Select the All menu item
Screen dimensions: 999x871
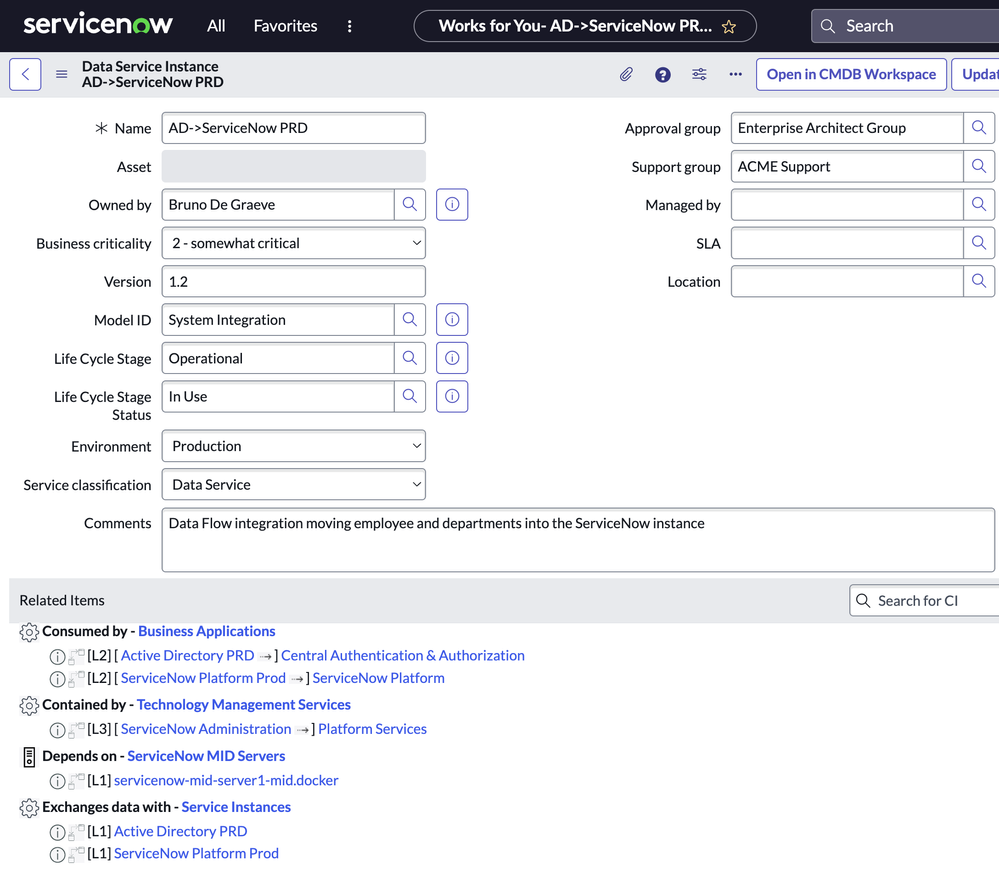coord(215,26)
